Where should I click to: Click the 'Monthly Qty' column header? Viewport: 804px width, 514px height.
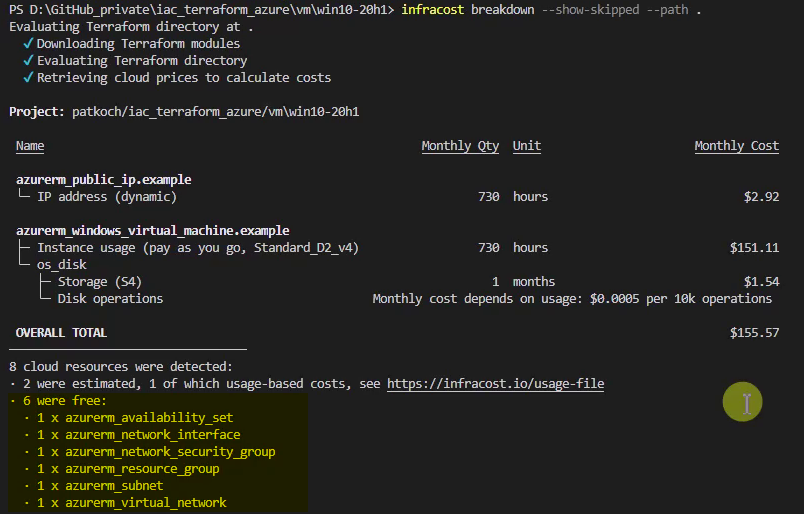coord(460,146)
